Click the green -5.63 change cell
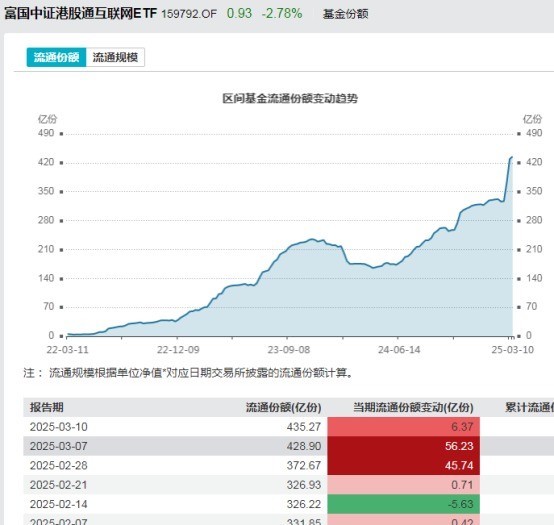 point(403,504)
